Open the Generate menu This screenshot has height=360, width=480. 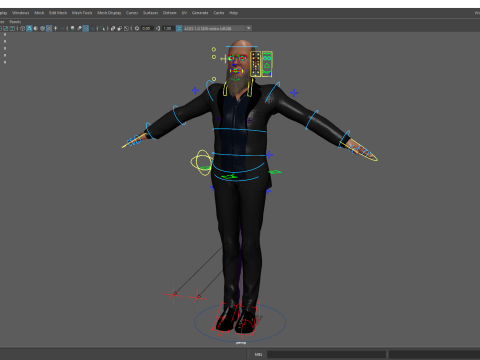[200, 13]
